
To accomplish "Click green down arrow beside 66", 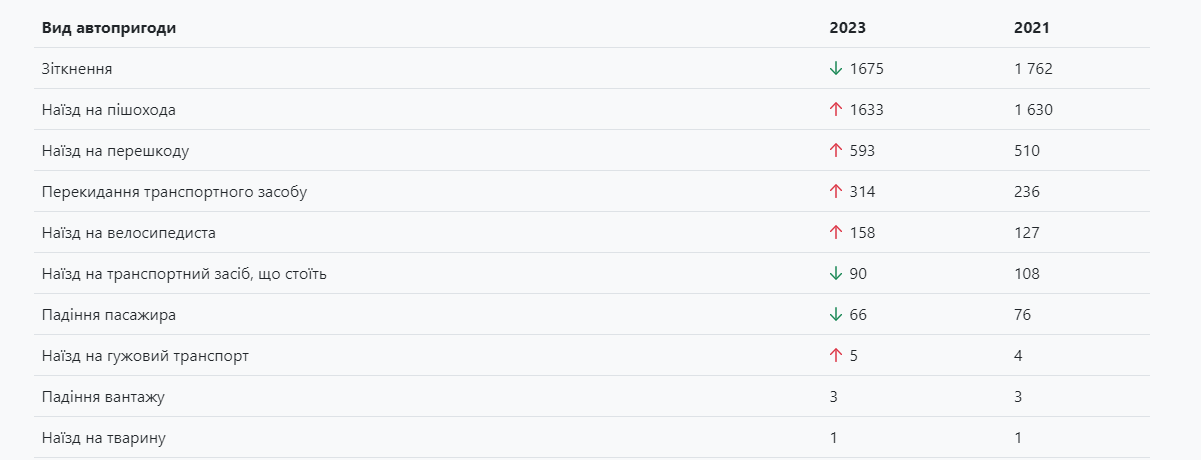I will [836, 315].
